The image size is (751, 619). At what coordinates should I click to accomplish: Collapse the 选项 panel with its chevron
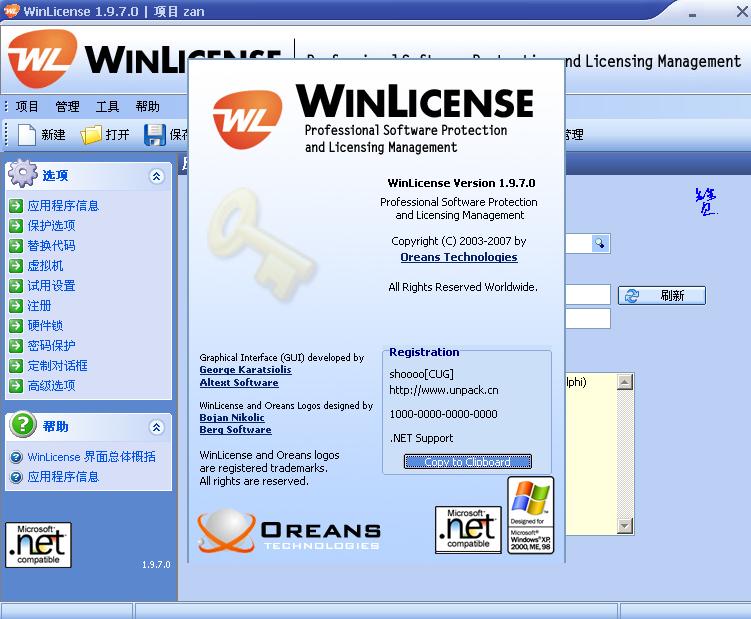click(x=156, y=176)
